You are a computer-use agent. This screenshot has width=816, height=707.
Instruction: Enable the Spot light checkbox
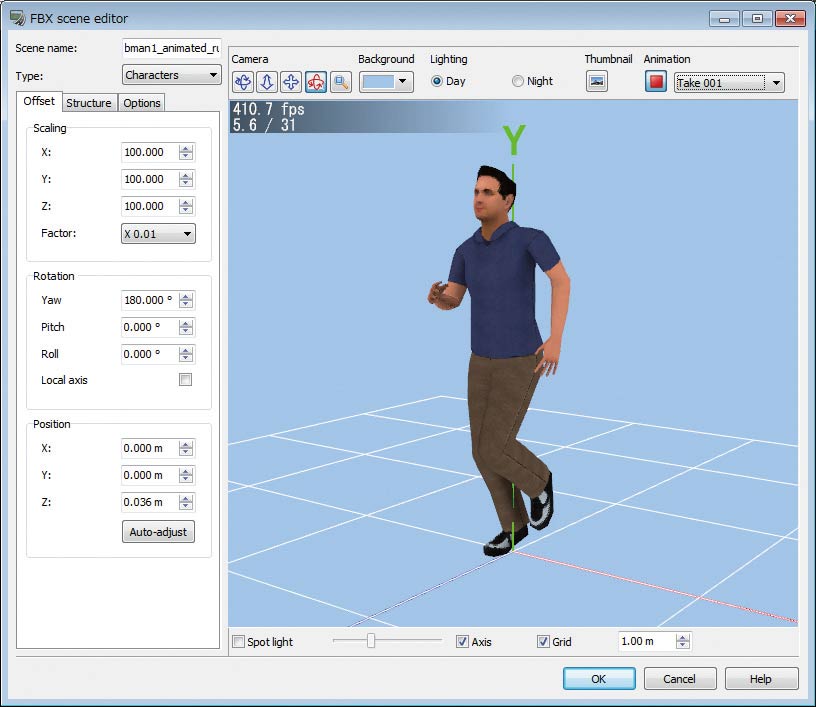pyautogui.click(x=238, y=642)
